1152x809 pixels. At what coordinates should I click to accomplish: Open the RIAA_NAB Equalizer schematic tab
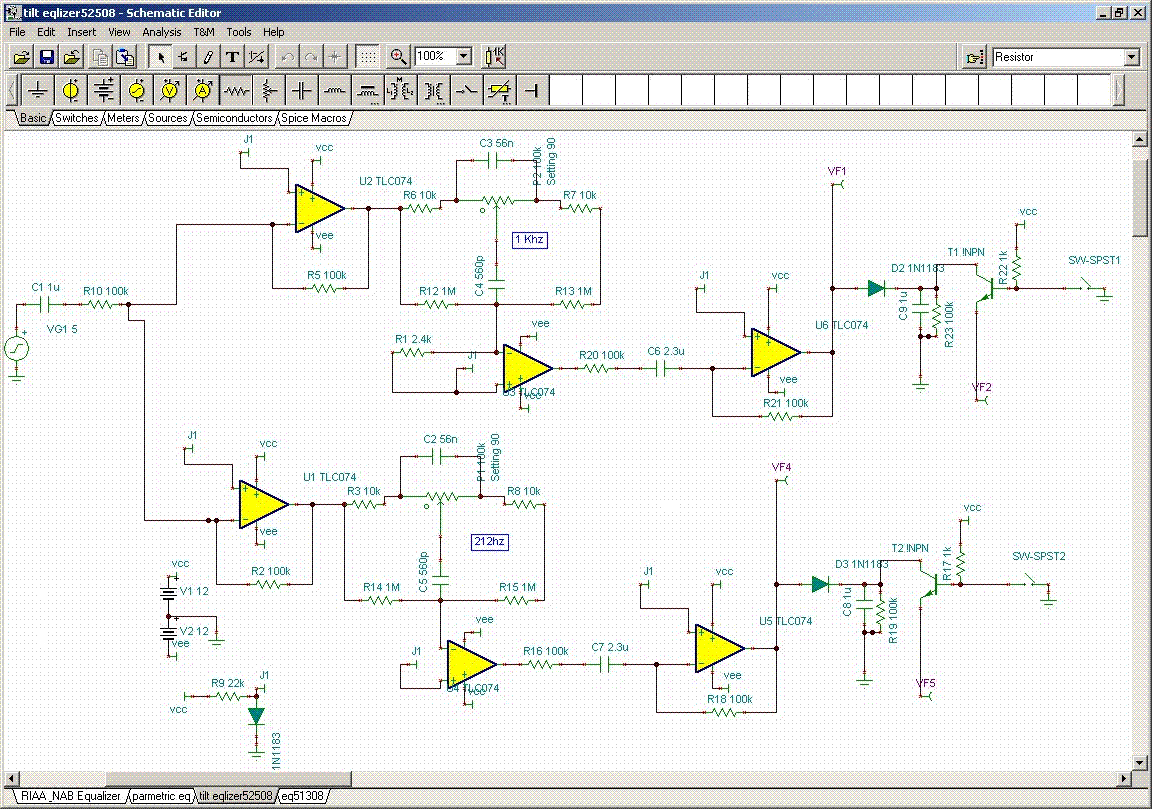(x=71, y=796)
